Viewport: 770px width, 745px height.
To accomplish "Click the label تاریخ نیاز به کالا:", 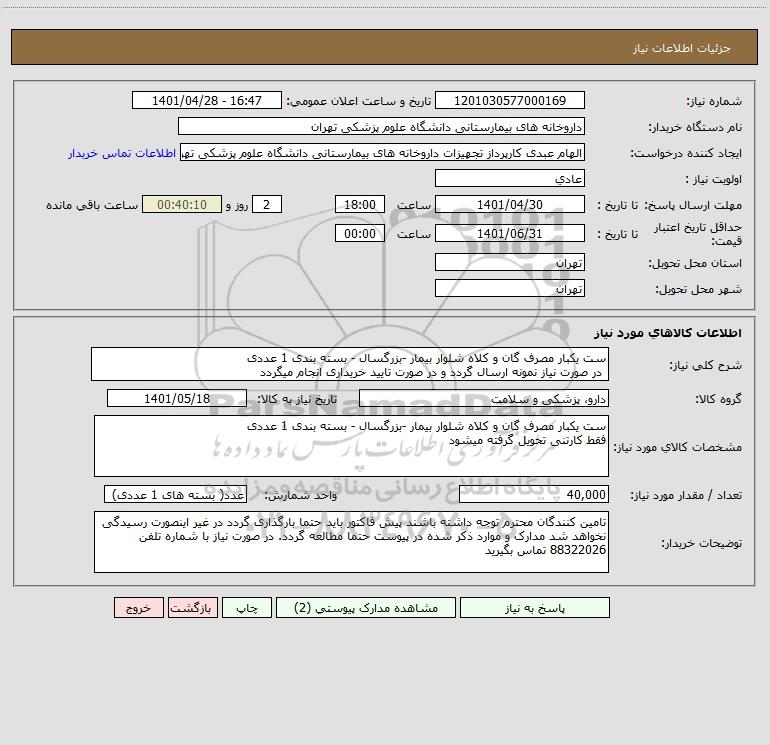I will tap(297, 399).
